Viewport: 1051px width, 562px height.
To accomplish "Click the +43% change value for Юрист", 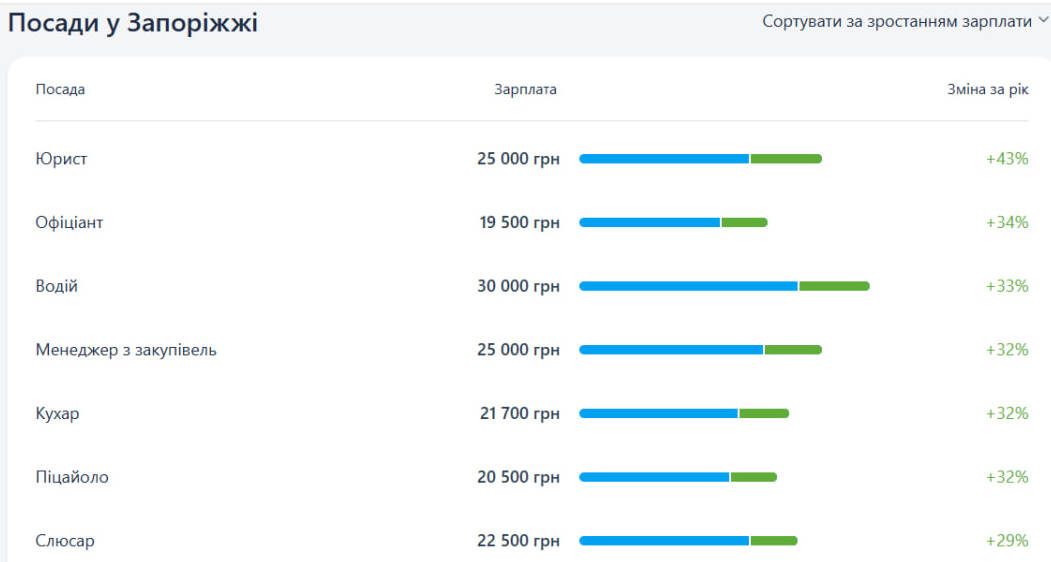I will pos(1007,159).
